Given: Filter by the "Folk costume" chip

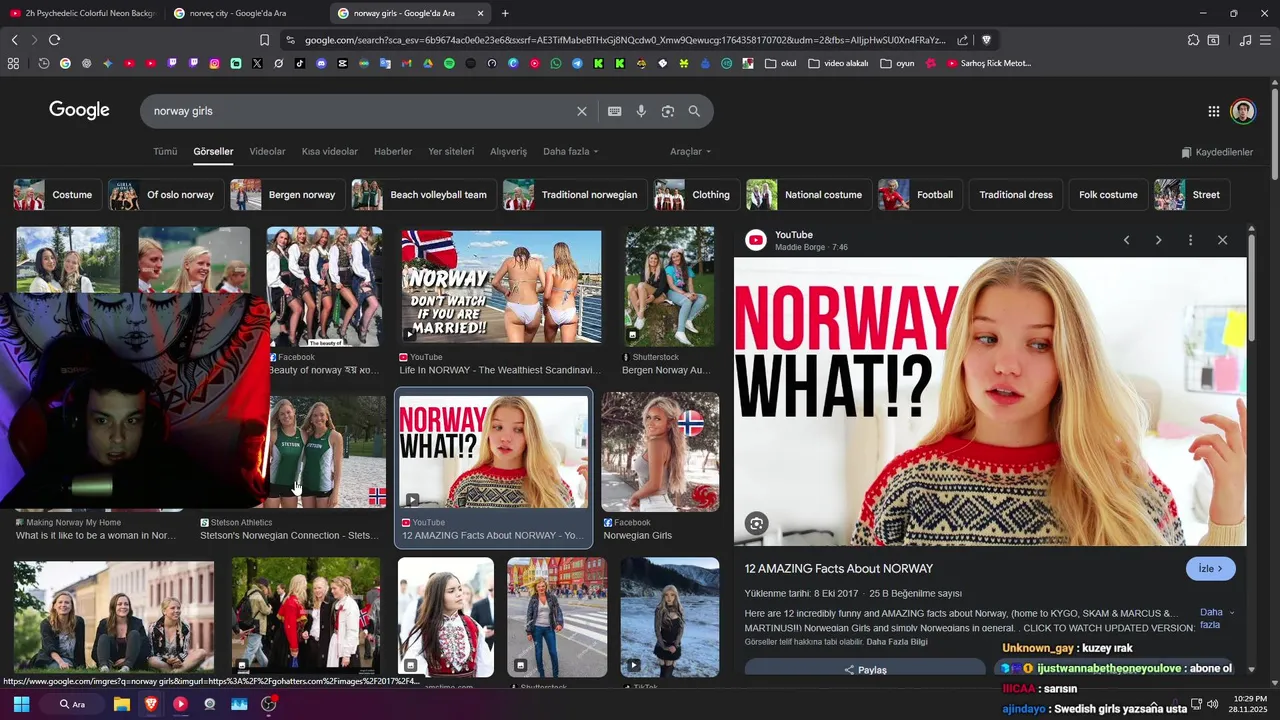Looking at the screenshot, I should (1108, 195).
